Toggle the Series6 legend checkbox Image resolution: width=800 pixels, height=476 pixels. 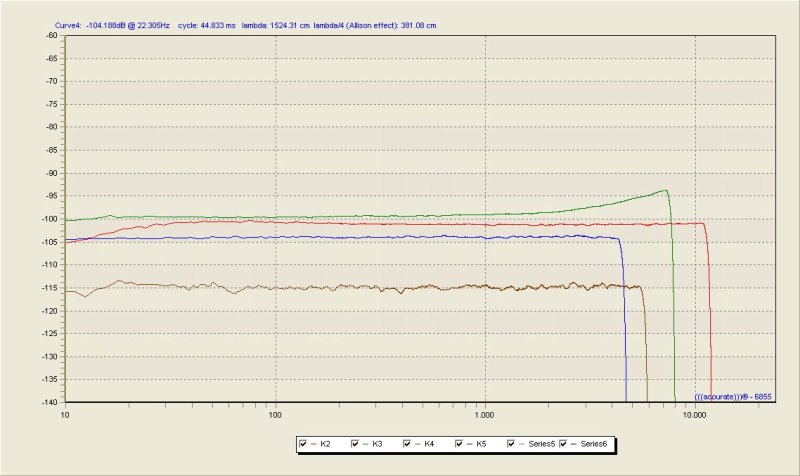coord(563,444)
